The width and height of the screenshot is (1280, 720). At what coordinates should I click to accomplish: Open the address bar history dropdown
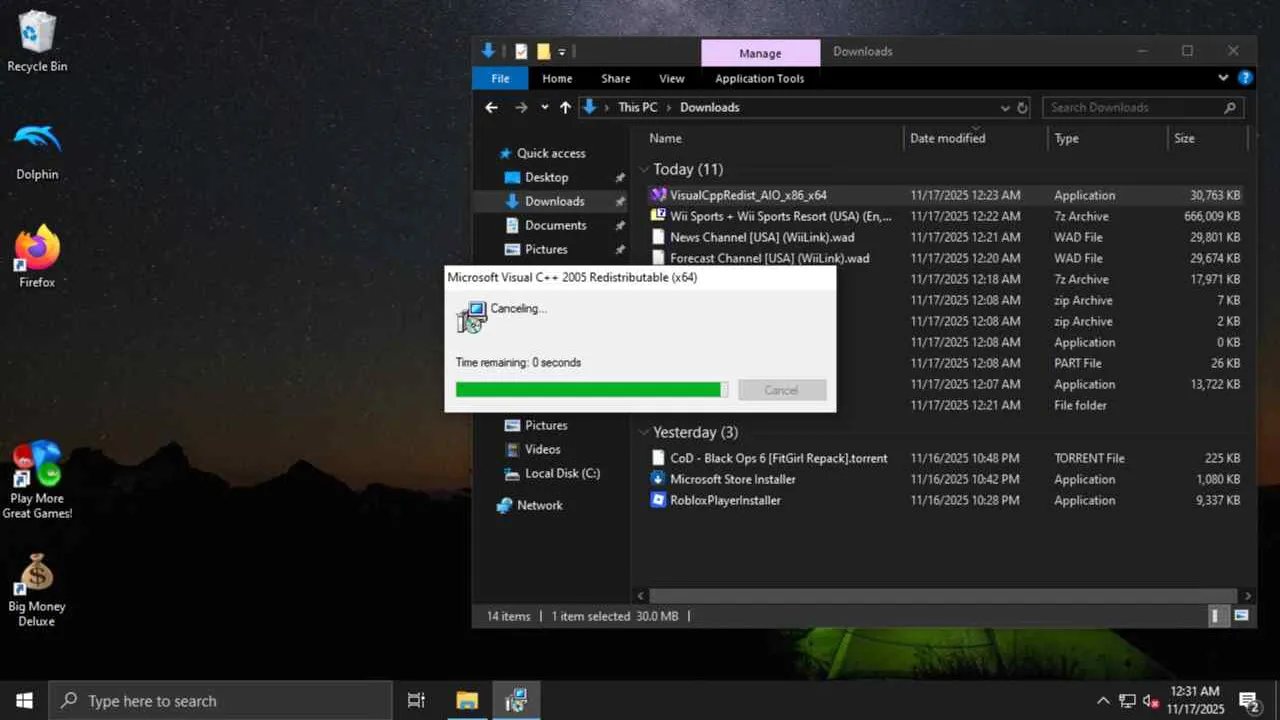[x=1005, y=108]
